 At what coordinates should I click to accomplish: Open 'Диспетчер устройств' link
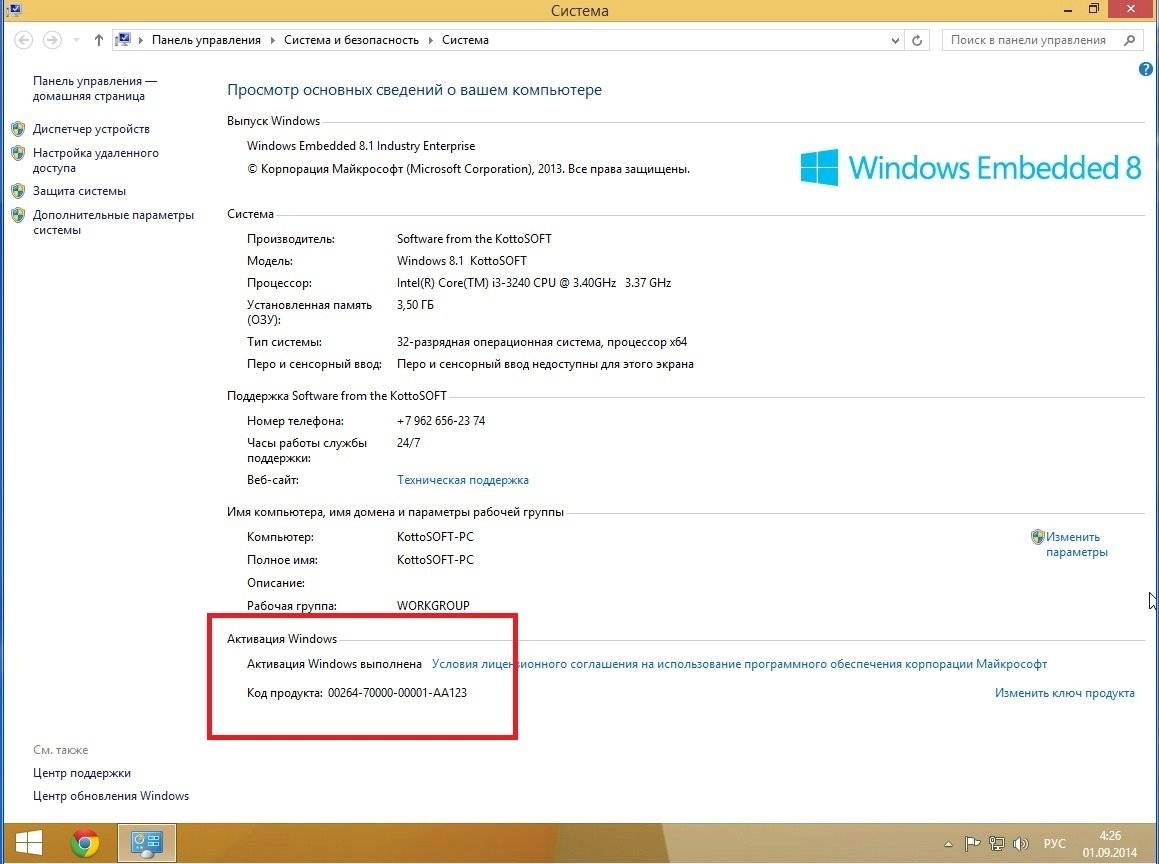91,129
